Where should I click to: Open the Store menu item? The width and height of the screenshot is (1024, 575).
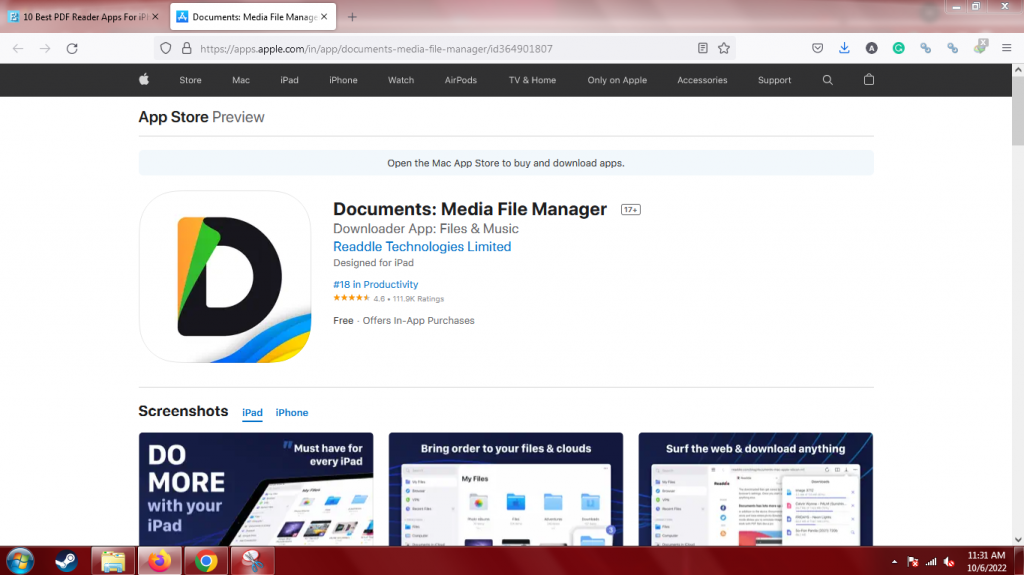coord(191,80)
